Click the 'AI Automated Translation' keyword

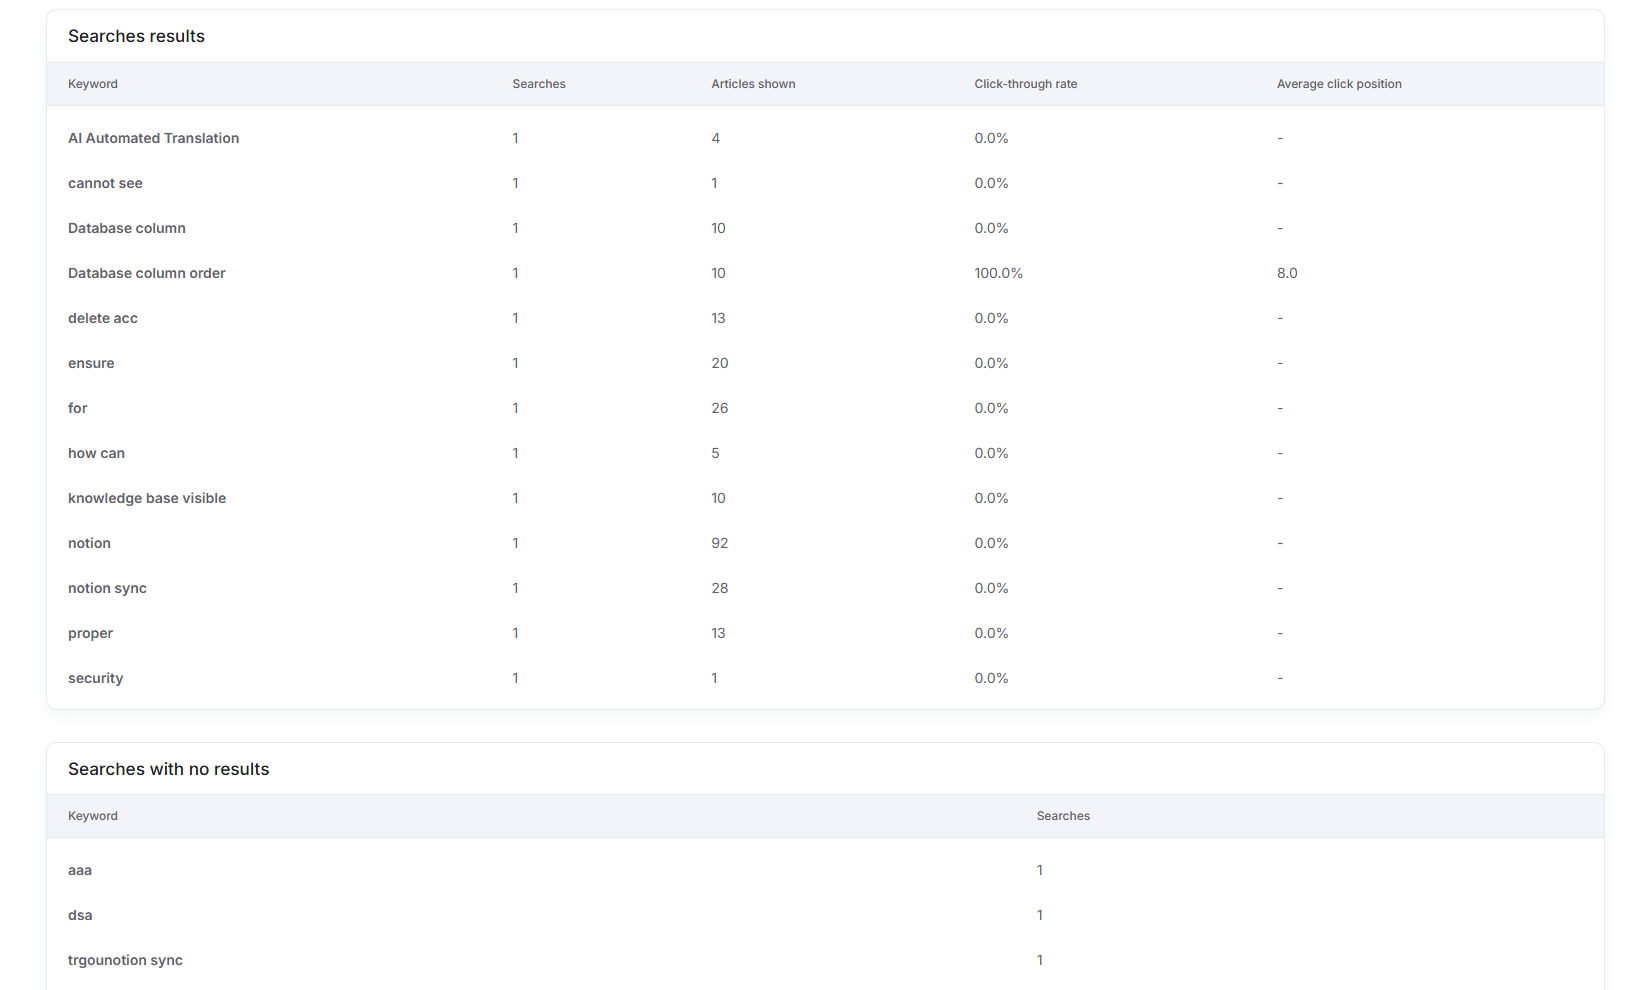click(153, 138)
